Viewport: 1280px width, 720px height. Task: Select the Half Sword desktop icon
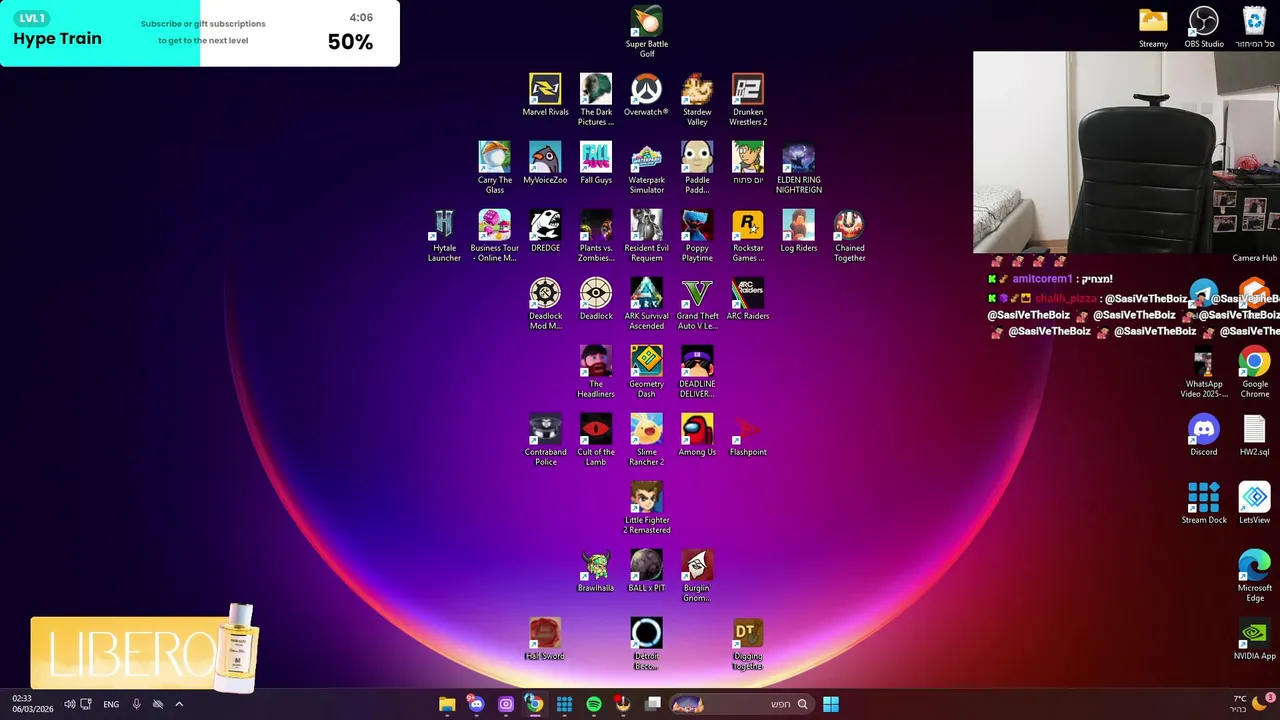pos(545,639)
